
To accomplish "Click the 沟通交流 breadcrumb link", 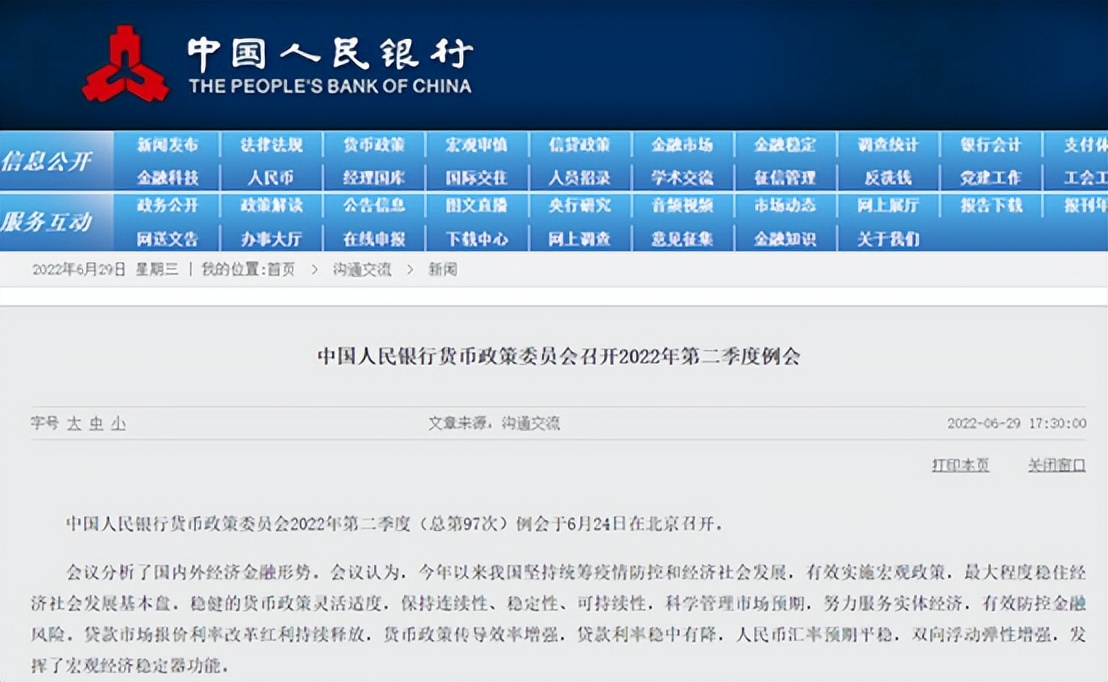I will [x=362, y=270].
